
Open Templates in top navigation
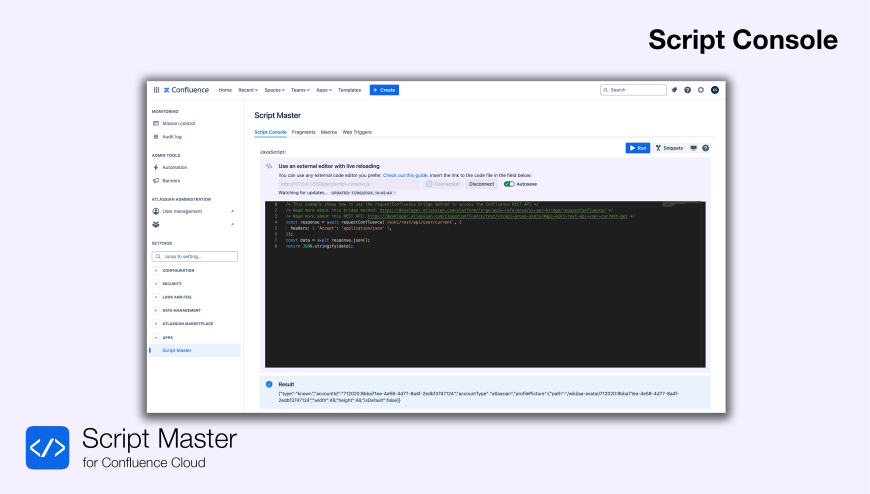[x=350, y=90]
